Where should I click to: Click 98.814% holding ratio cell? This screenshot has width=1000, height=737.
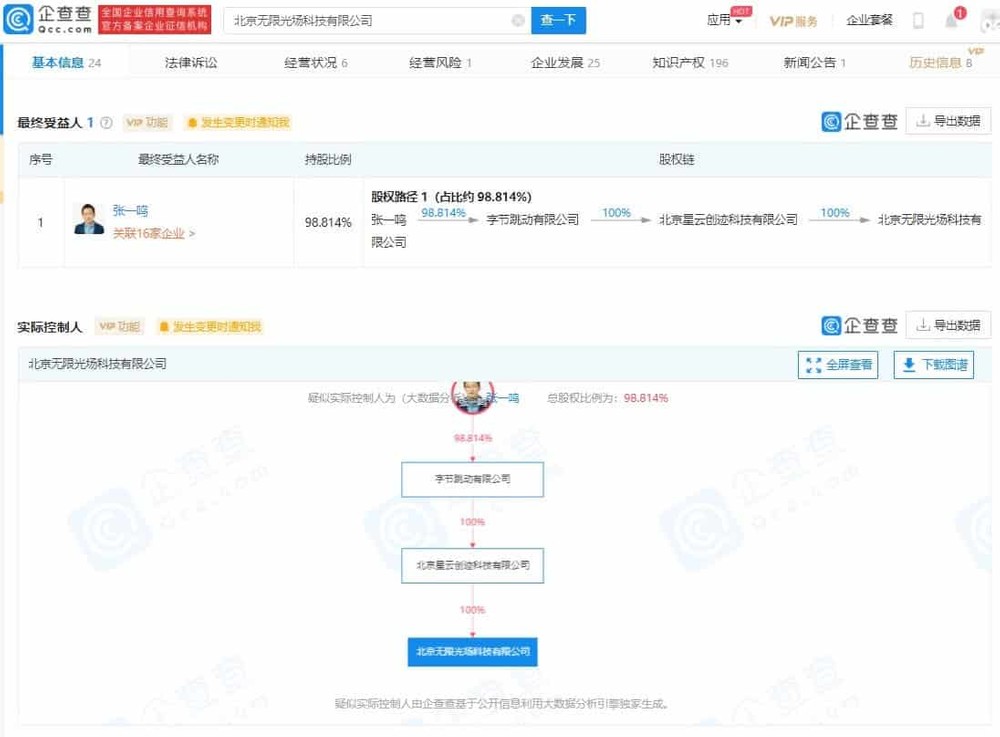[x=328, y=222]
